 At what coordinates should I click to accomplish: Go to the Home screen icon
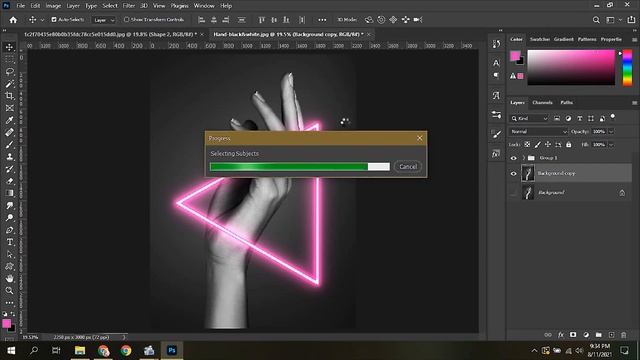click(13, 20)
